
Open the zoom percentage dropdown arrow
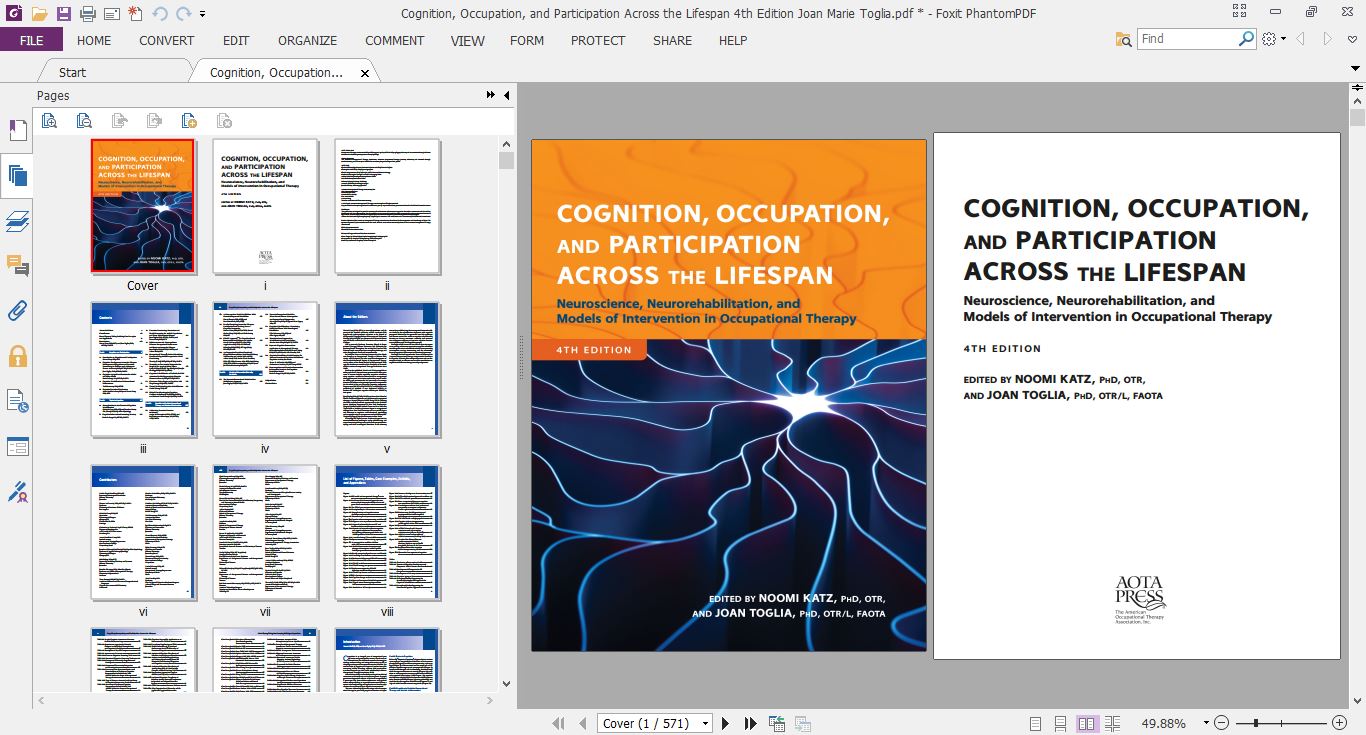[1206, 723]
